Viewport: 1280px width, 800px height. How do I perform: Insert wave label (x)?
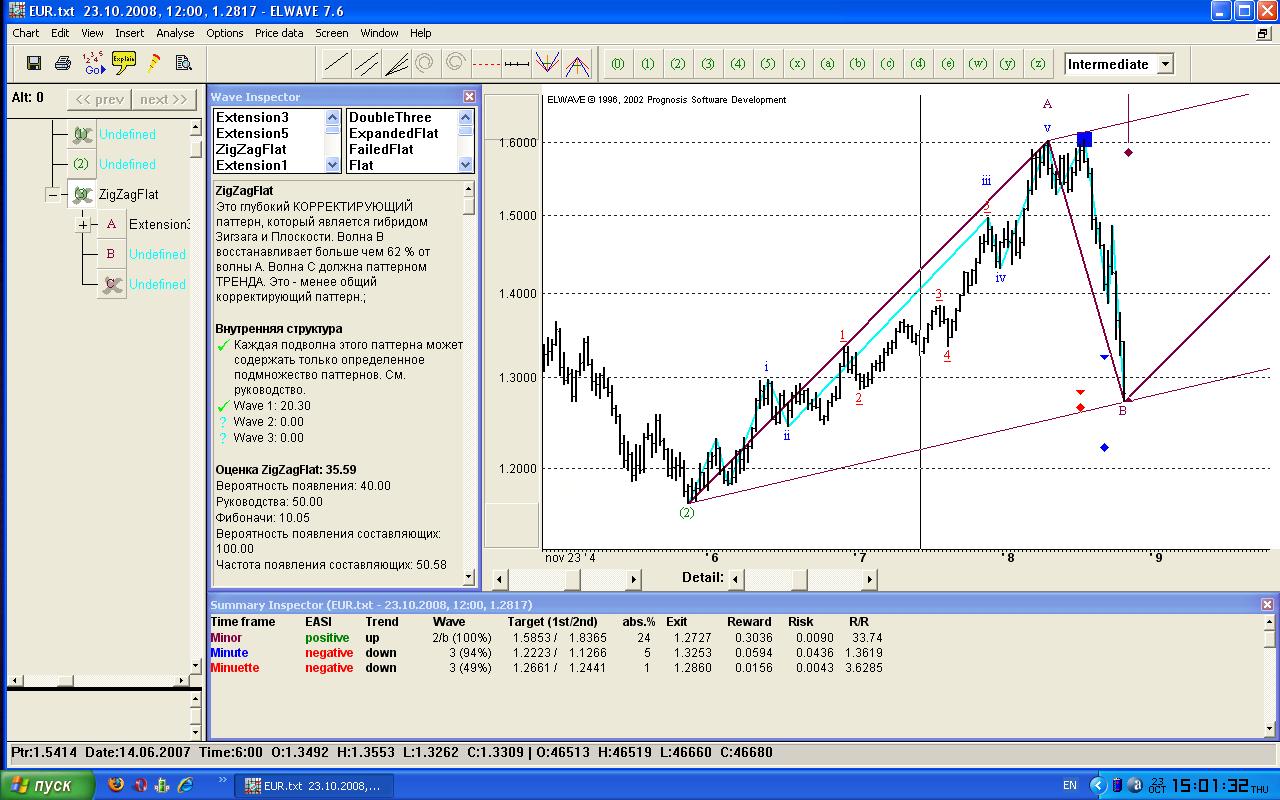coord(798,64)
